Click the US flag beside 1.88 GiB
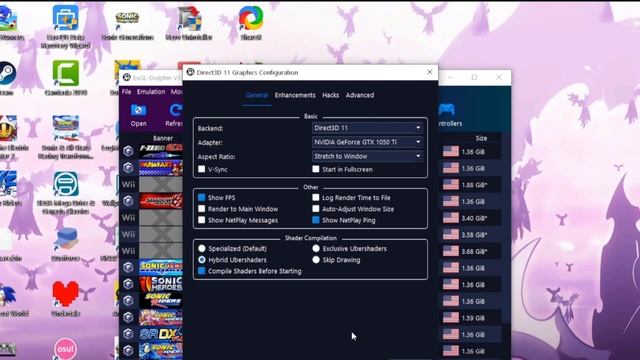The image size is (640, 360). point(451,185)
